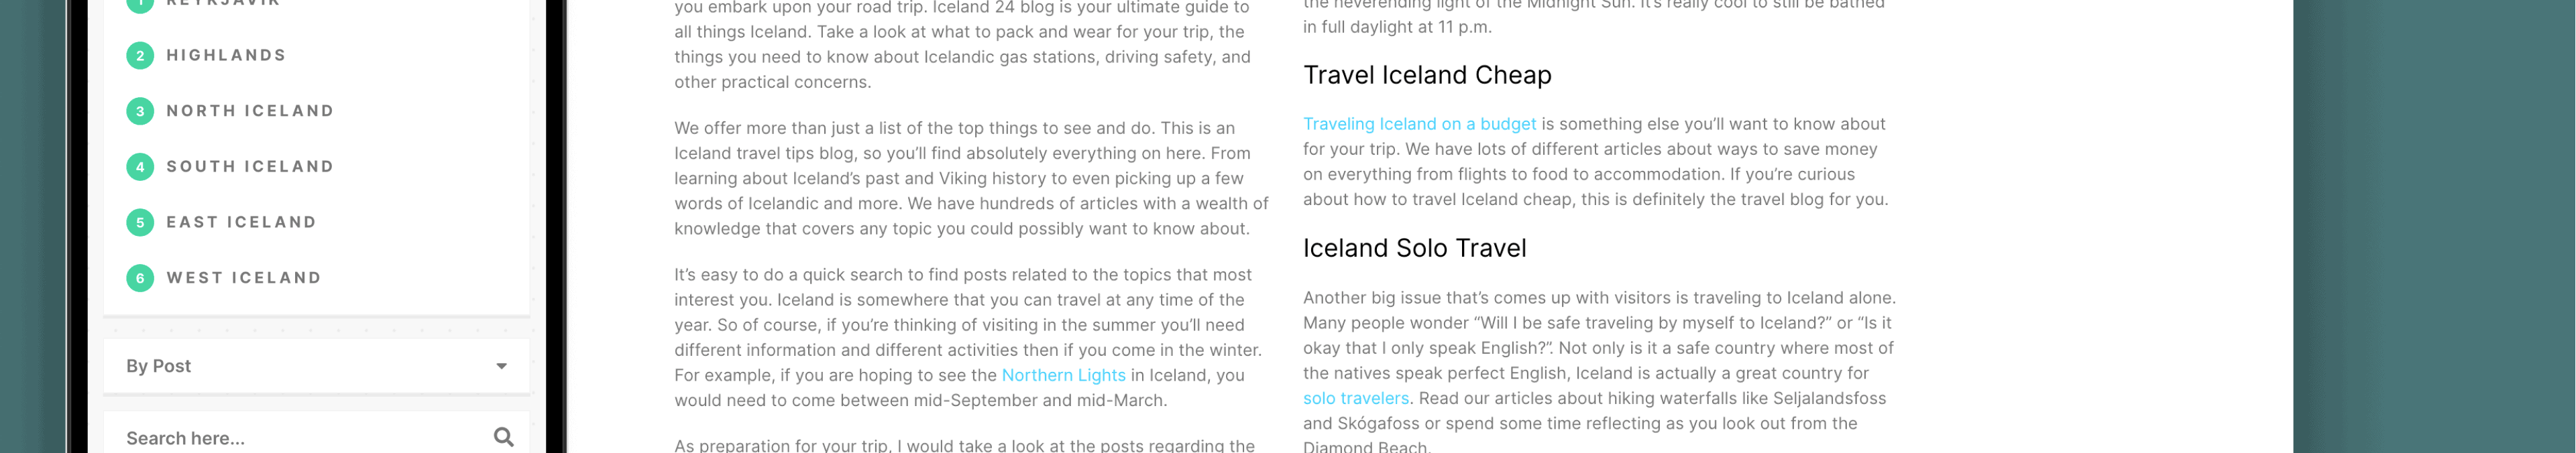Screen dimensions: 2576x453
Task: Open the solo travelers link
Action: 1355,398
